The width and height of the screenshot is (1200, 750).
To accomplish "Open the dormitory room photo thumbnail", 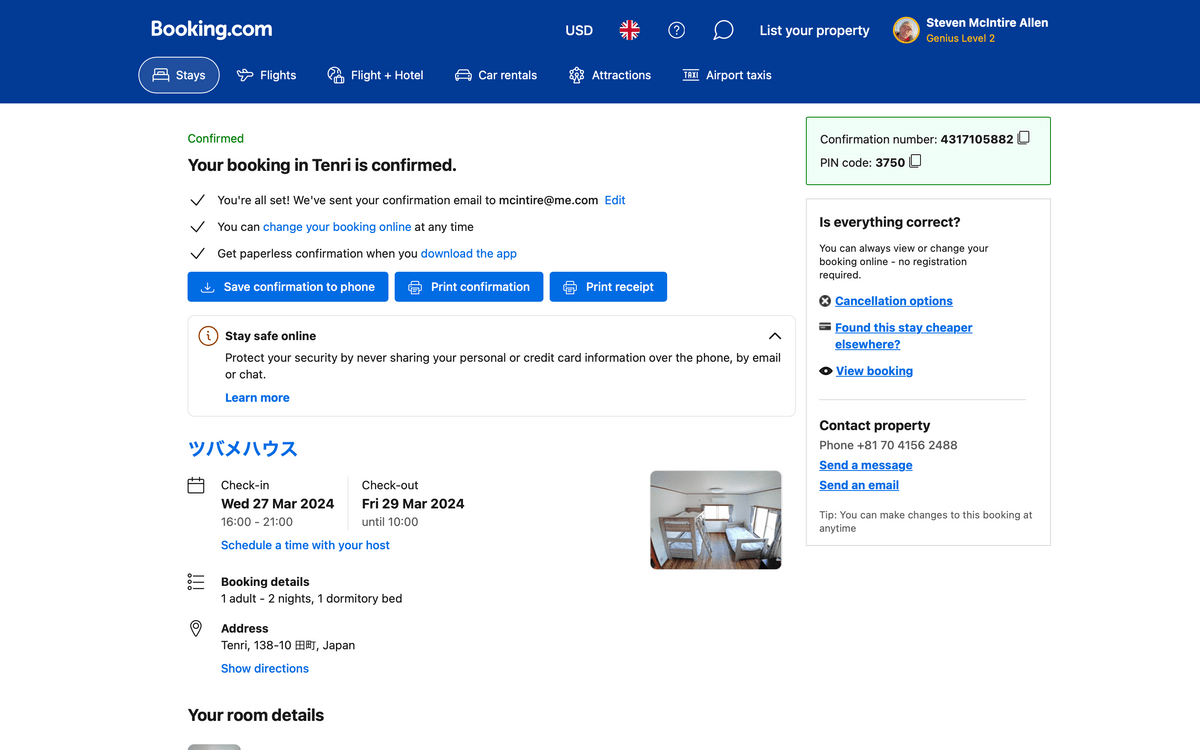I will [x=716, y=520].
